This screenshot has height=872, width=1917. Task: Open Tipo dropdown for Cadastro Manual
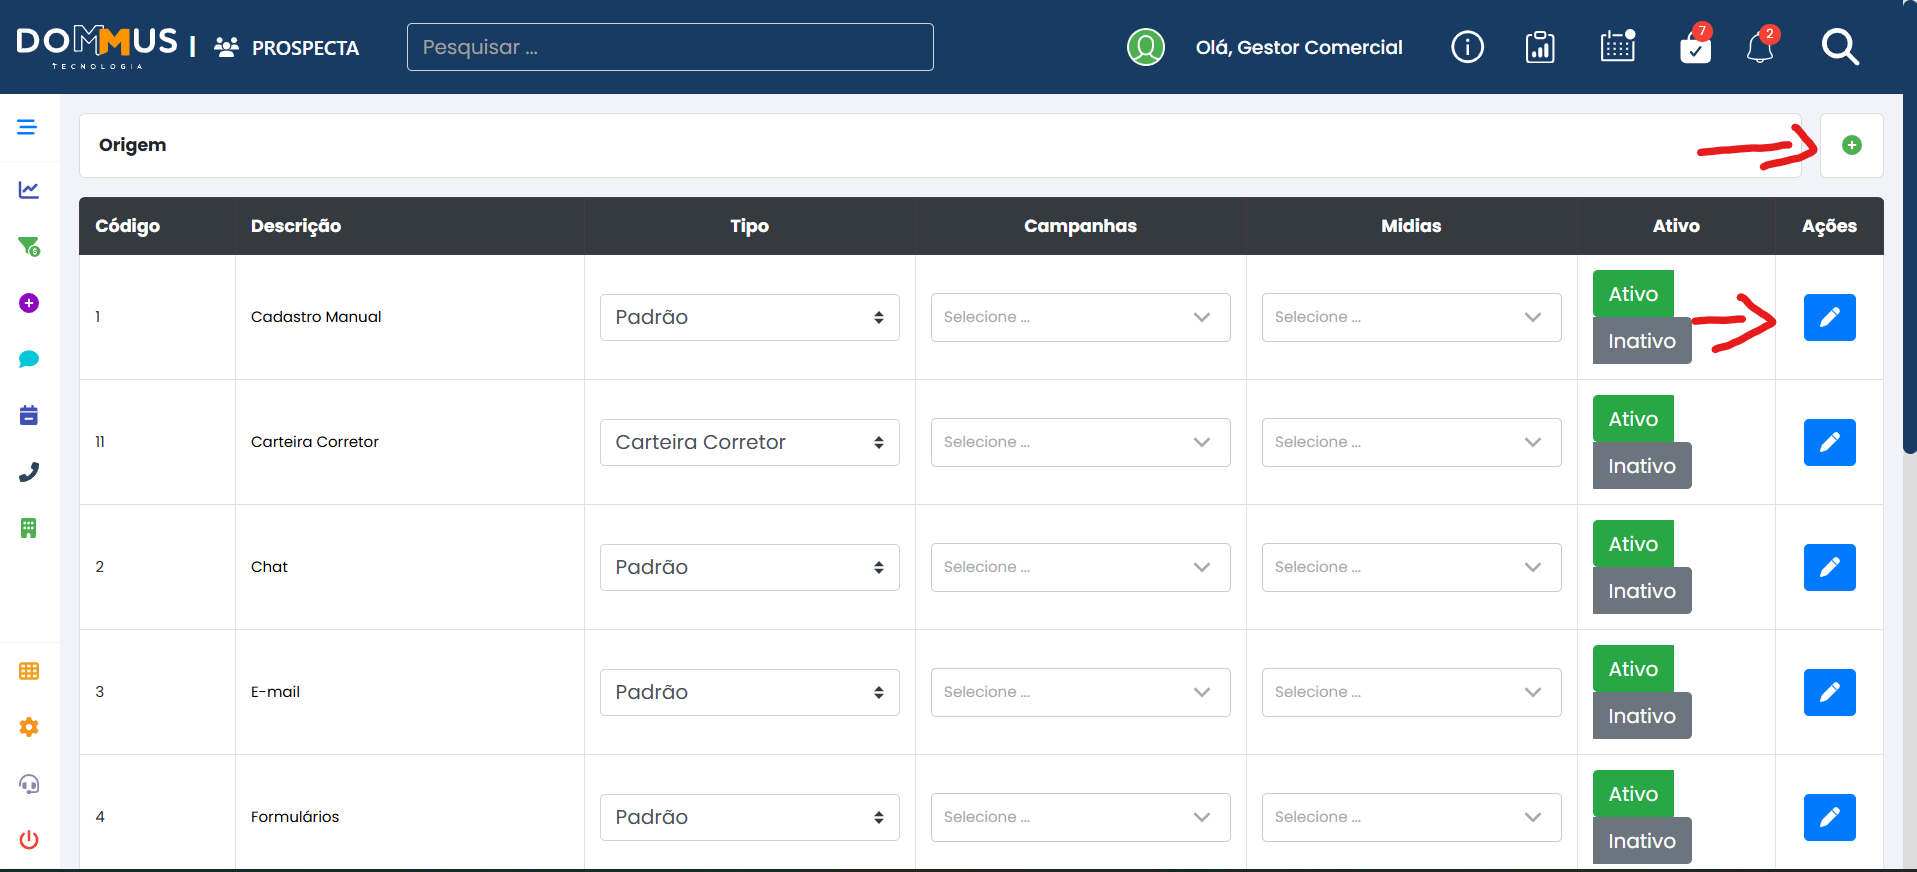tap(749, 317)
